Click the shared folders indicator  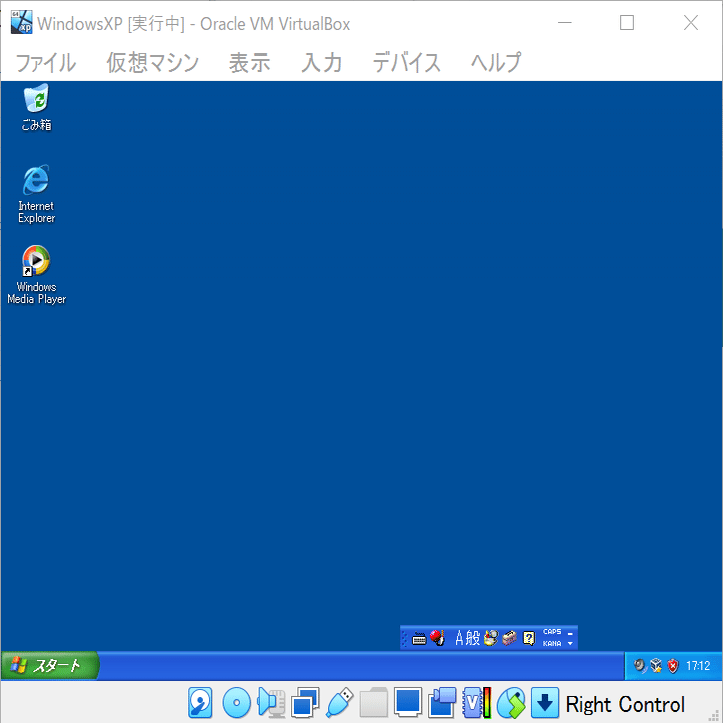point(373,703)
